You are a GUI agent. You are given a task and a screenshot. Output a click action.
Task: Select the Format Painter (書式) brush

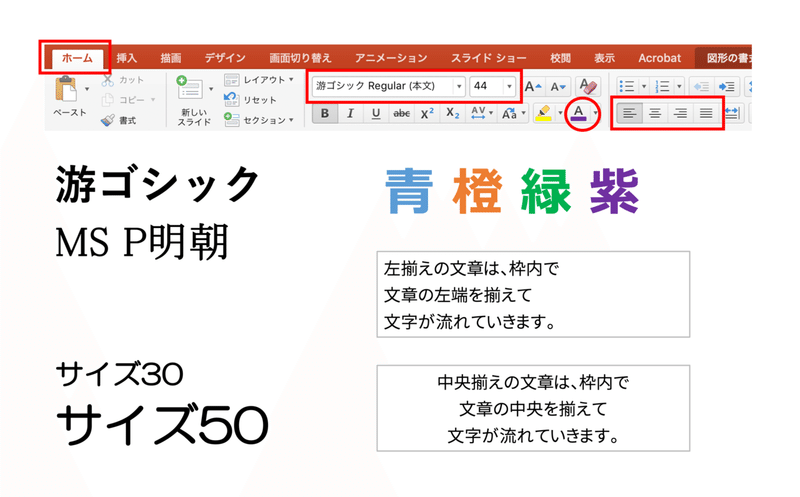pyautogui.click(x=108, y=120)
